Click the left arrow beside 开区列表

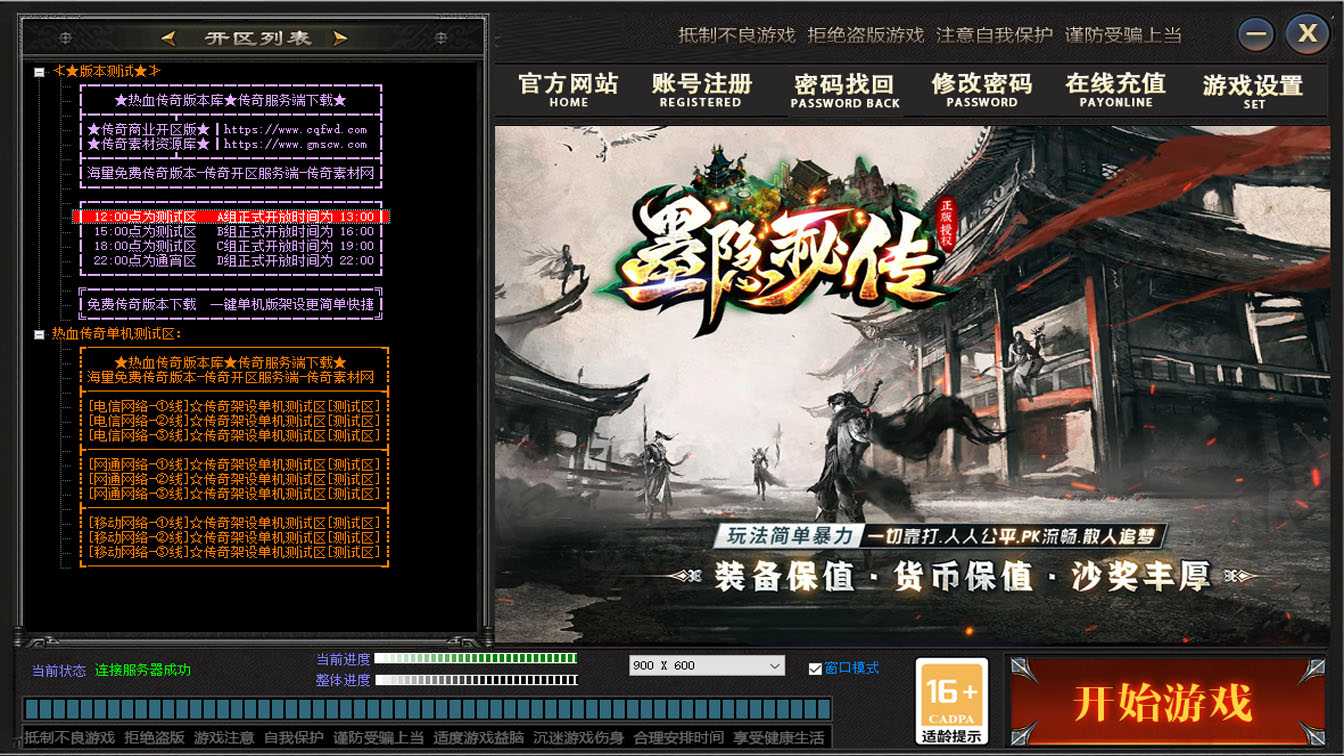pos(169,38)
